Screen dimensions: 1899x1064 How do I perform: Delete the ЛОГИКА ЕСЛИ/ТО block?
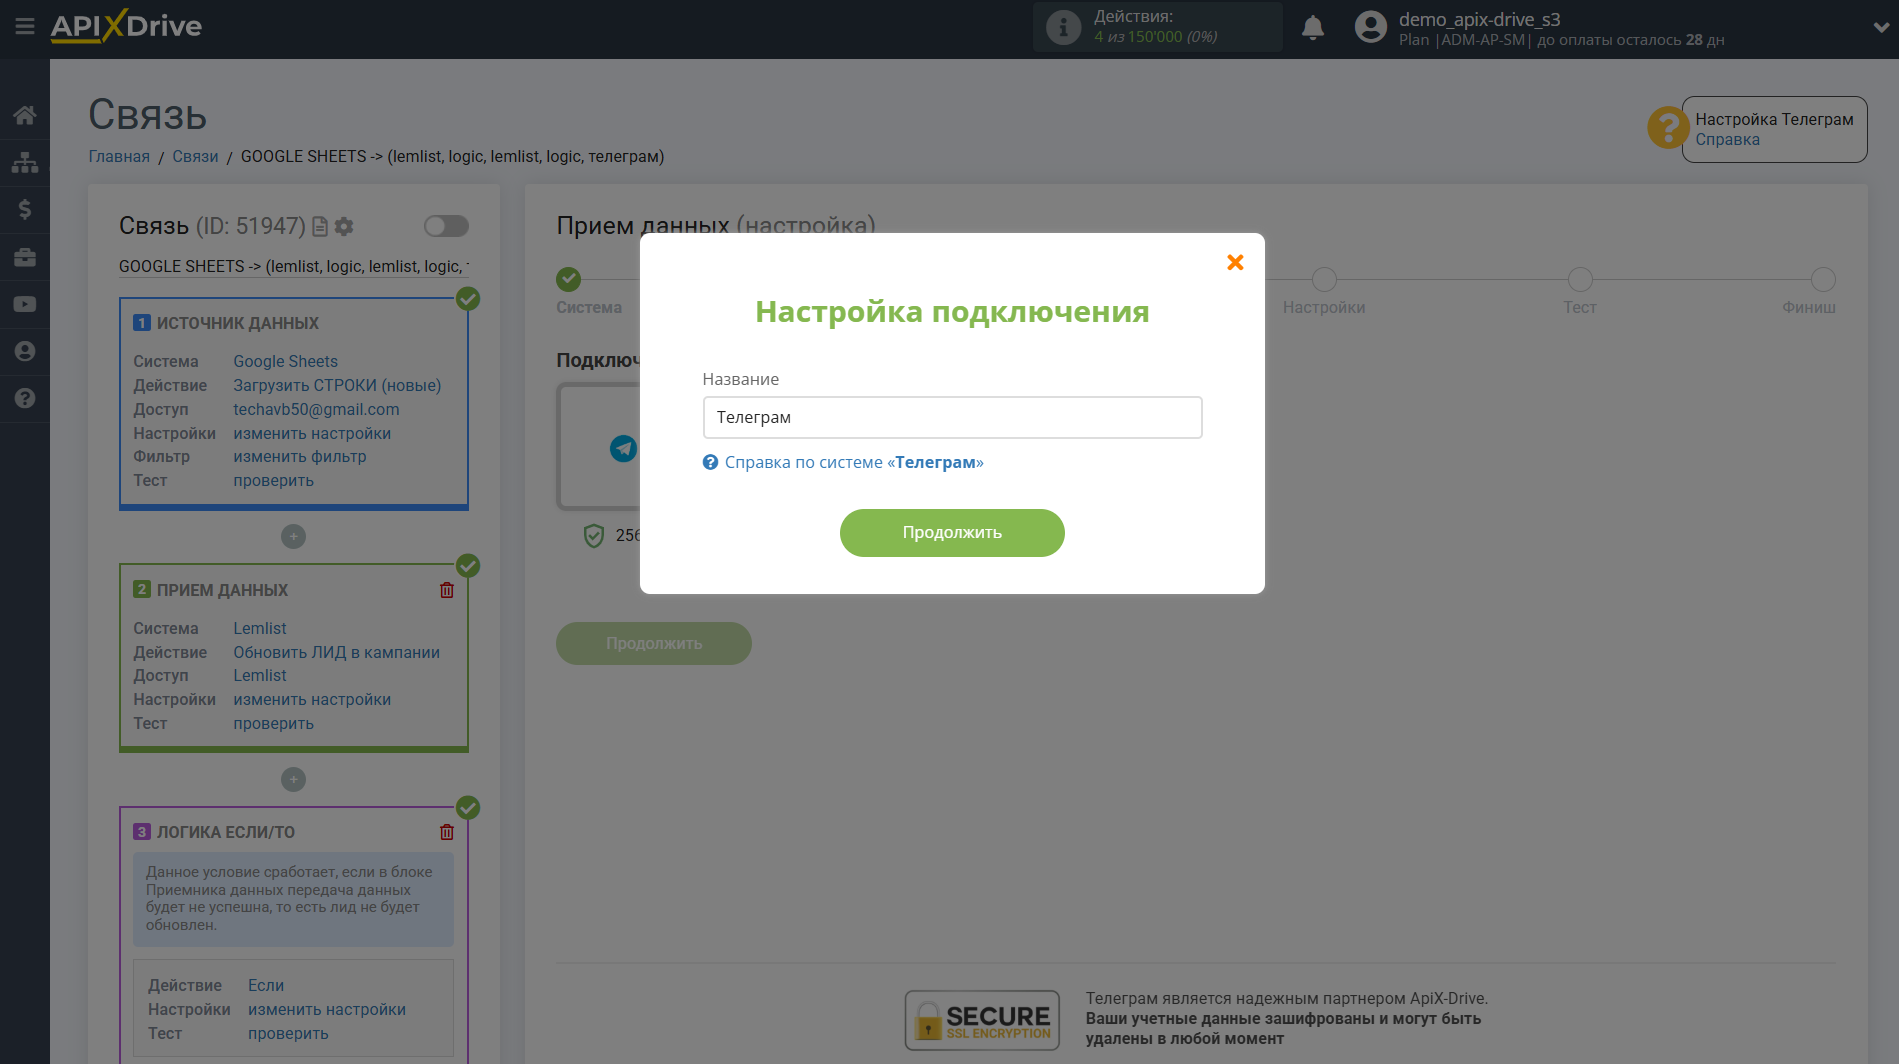point(447,832)
